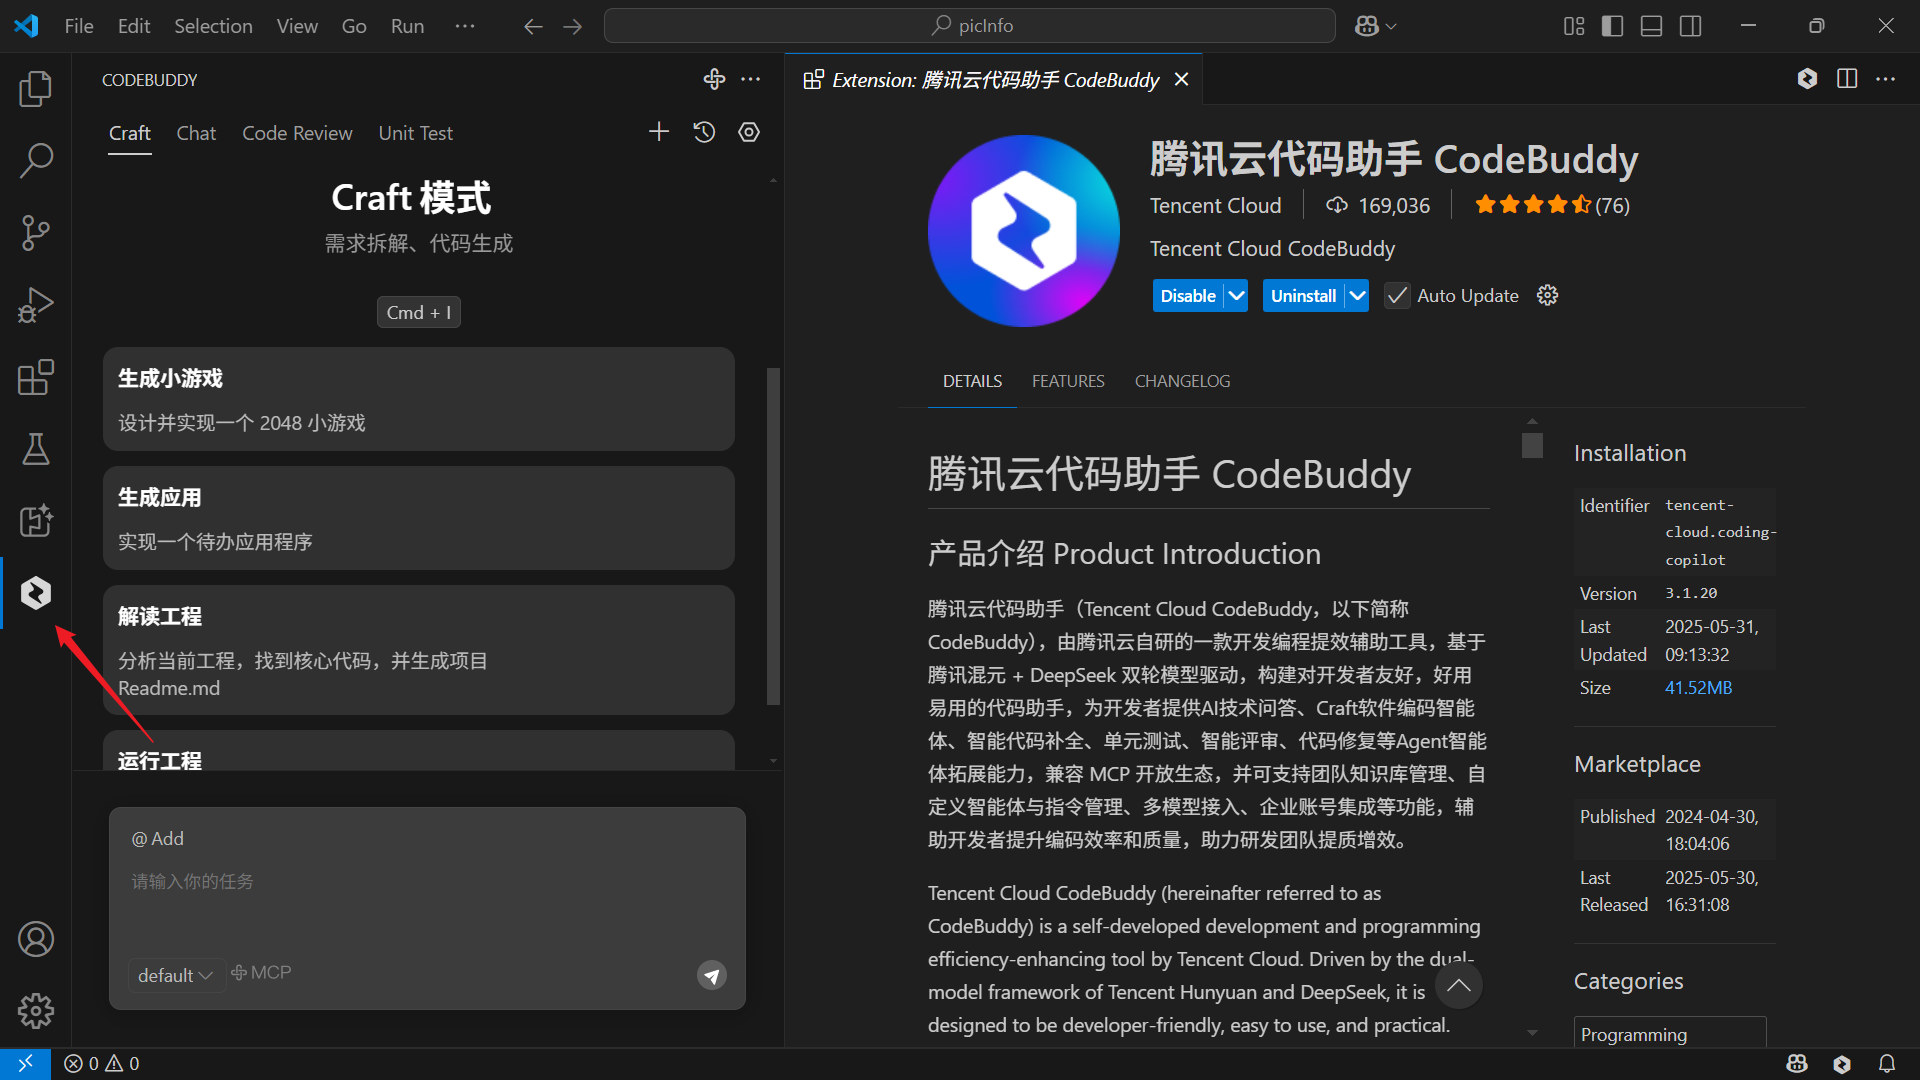The image size is (1920, 1080).
Task: Select the 解读工程 suggestion card
Action: click(419, 650)
